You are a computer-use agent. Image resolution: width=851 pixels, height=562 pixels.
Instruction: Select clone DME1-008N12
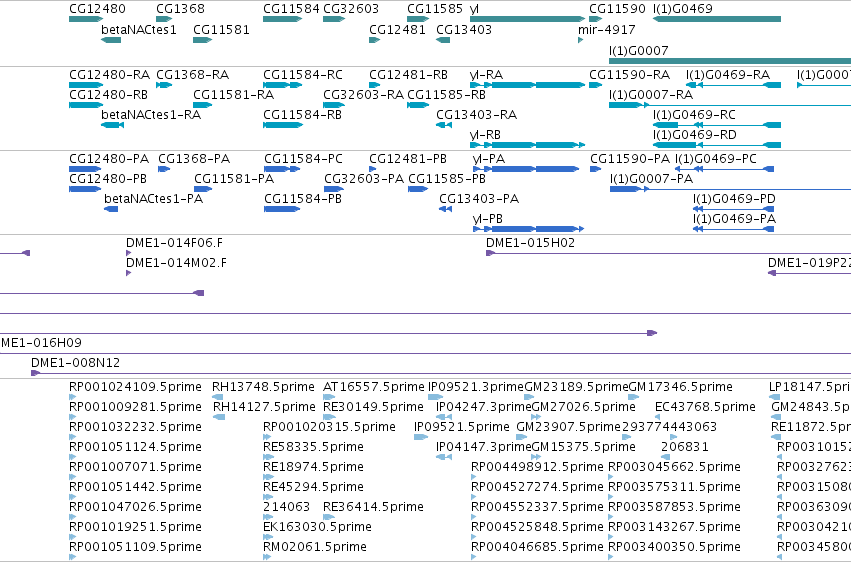point(75,362)
